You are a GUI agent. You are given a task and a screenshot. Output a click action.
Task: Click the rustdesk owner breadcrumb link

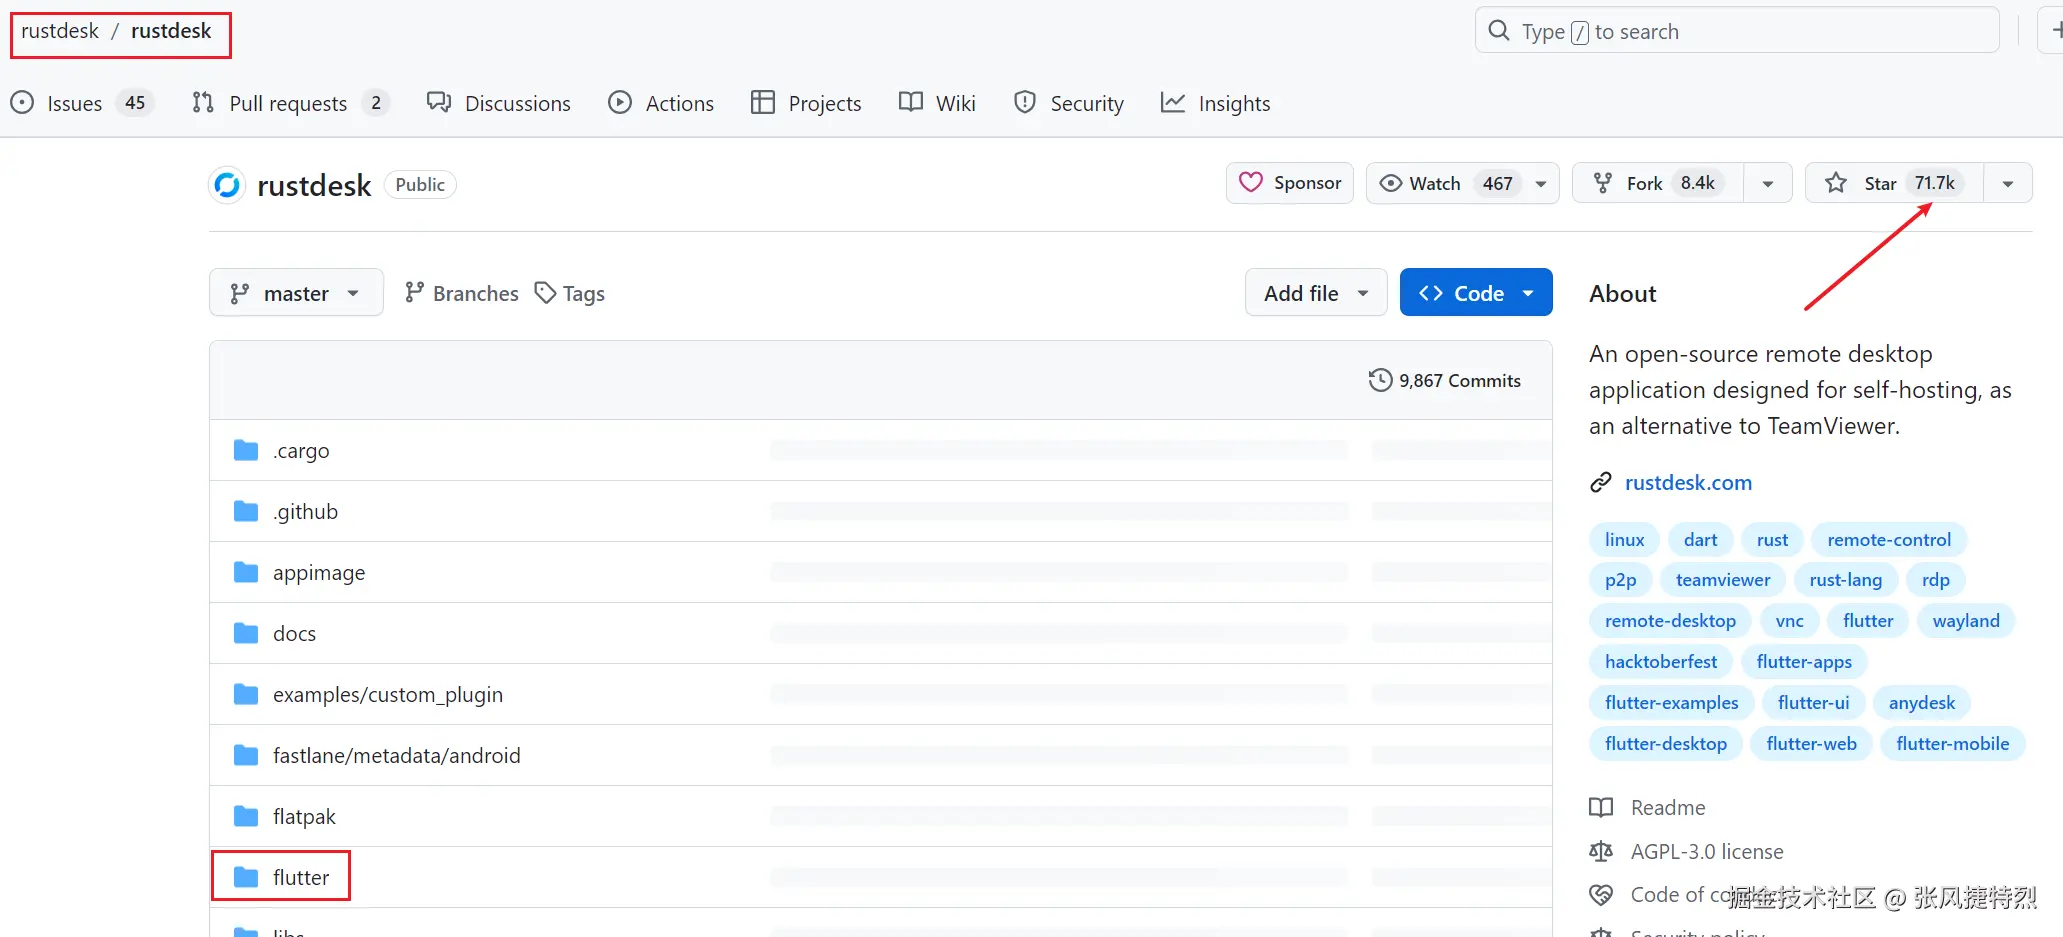[x=60, y=31]
